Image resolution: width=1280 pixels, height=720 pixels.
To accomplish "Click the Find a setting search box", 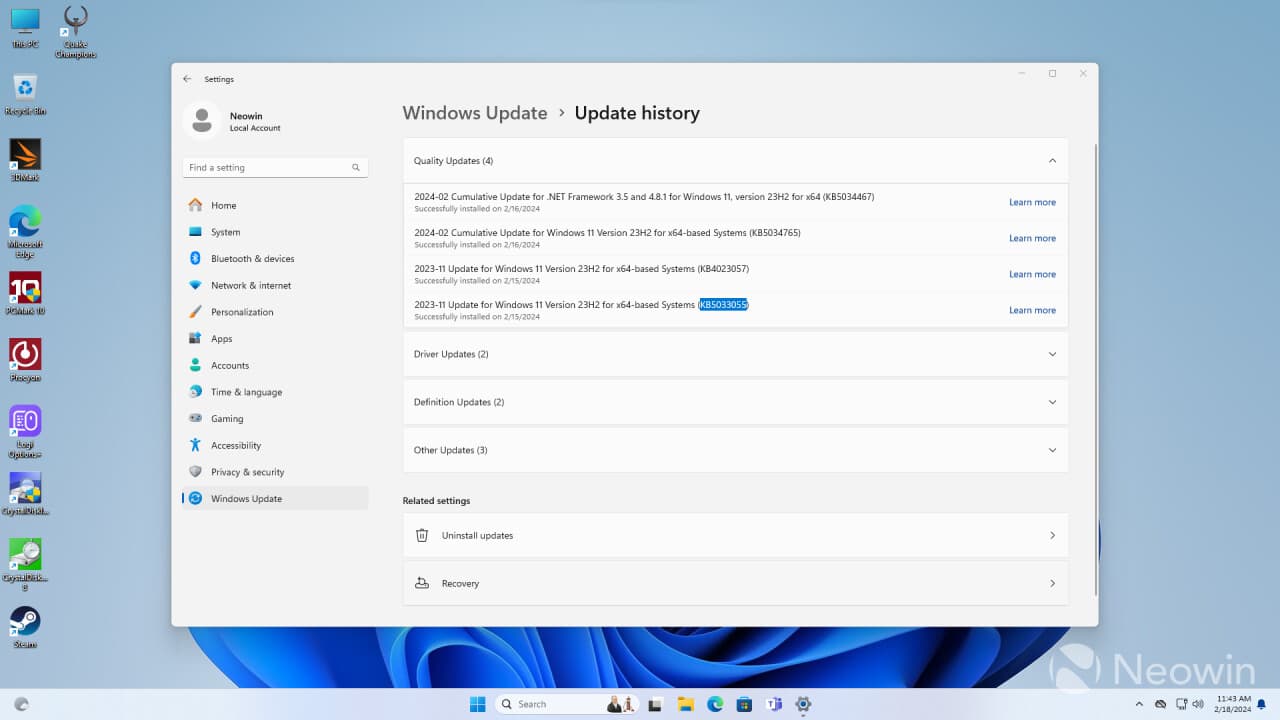I will [265, 168].
